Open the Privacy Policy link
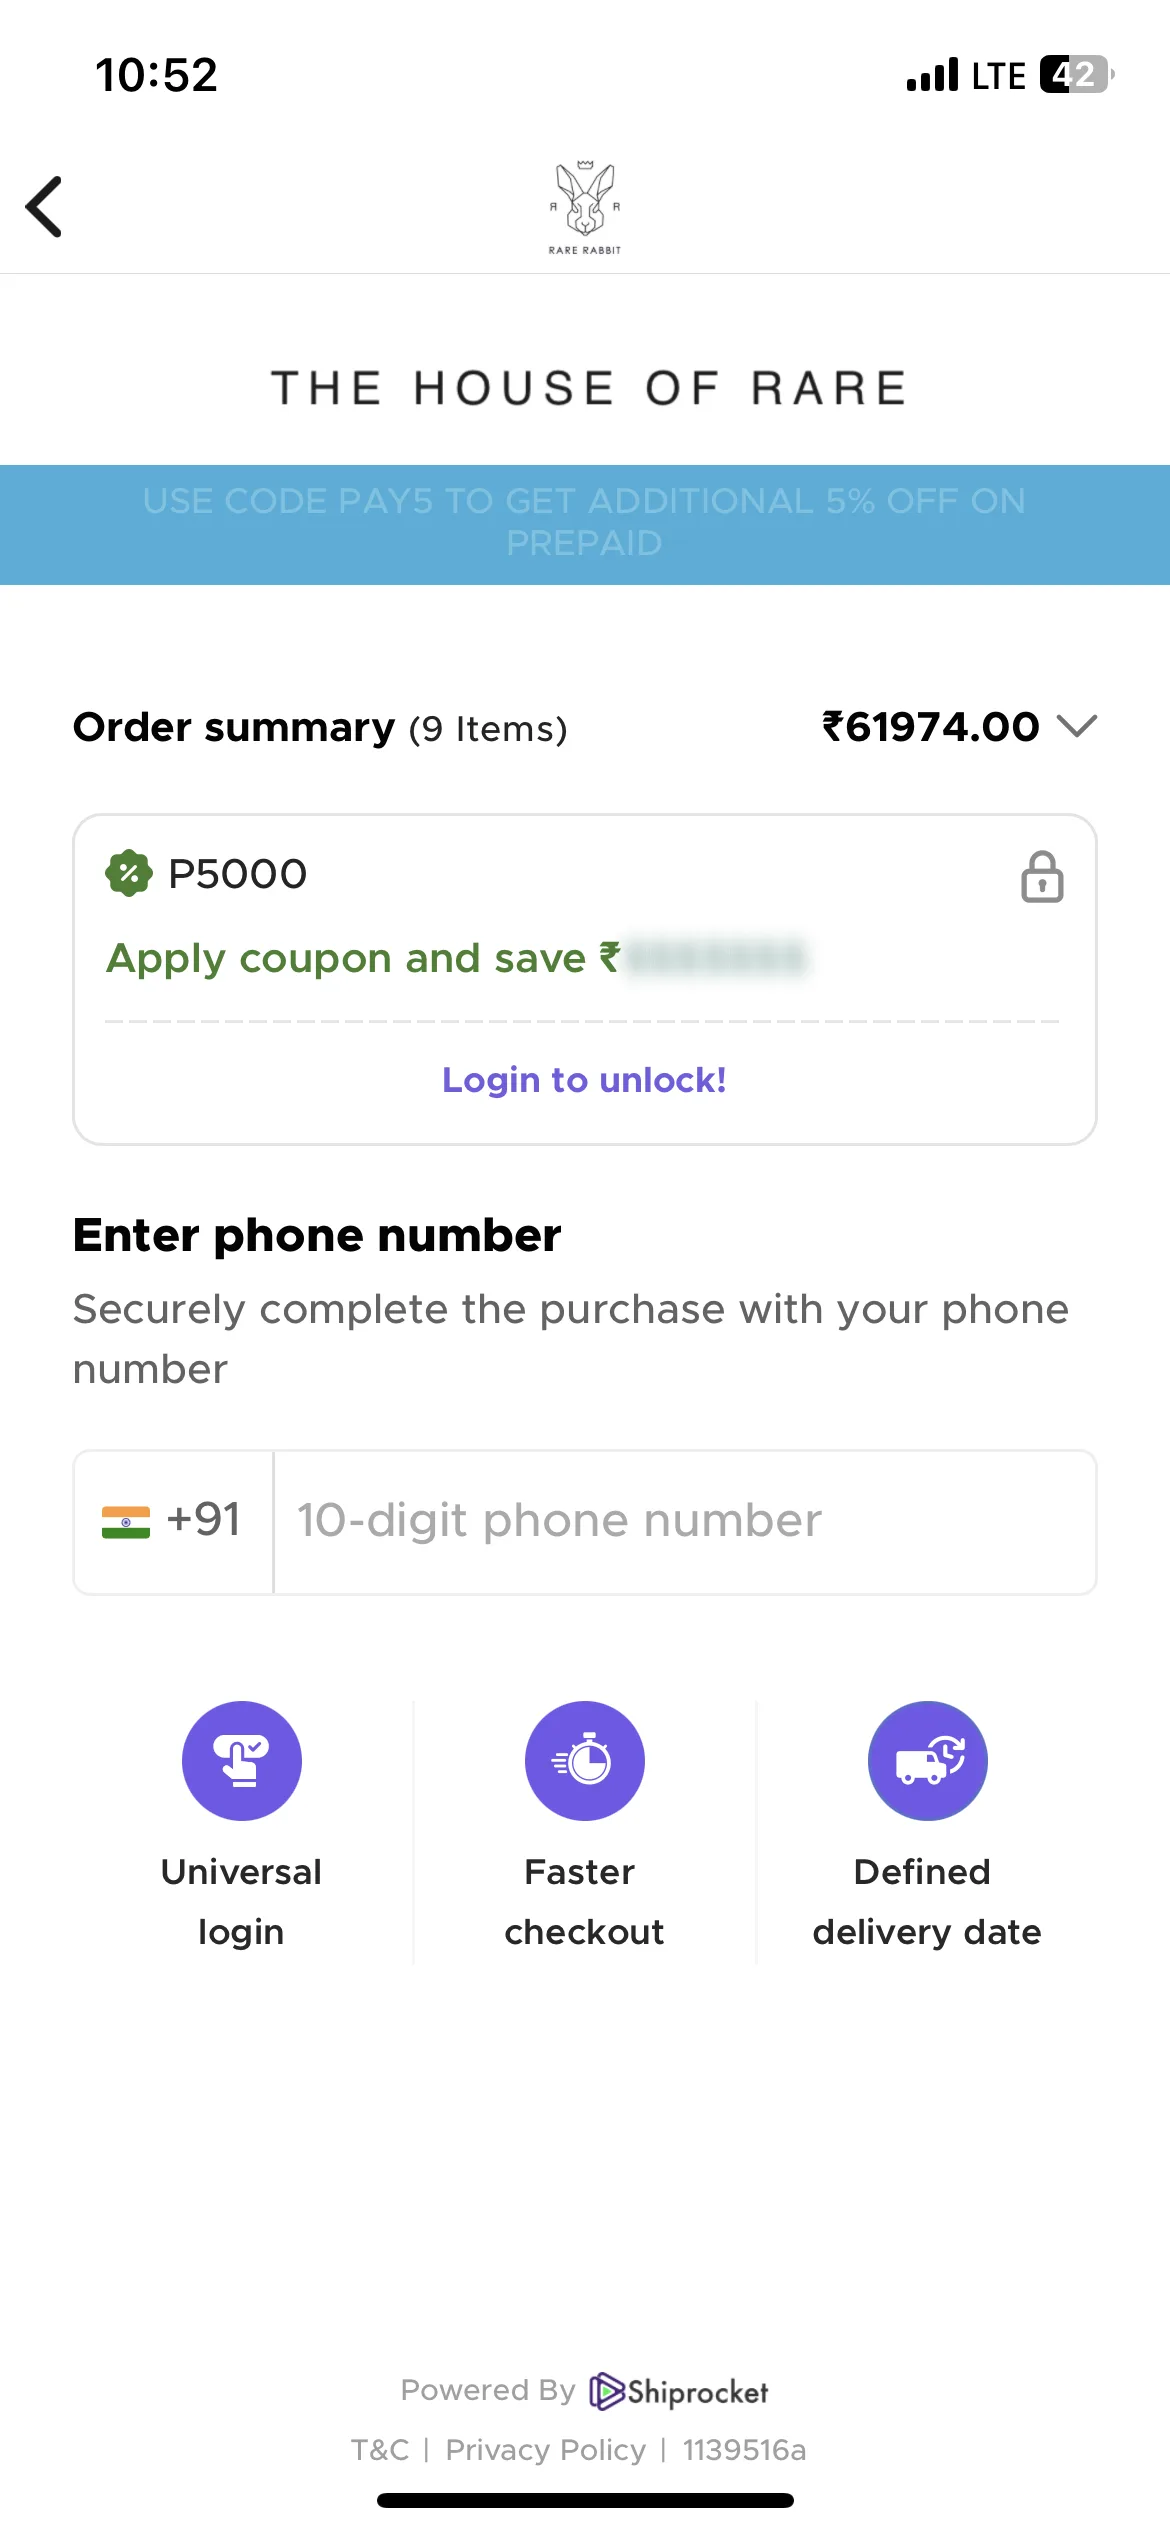 tap(546, 2450)
